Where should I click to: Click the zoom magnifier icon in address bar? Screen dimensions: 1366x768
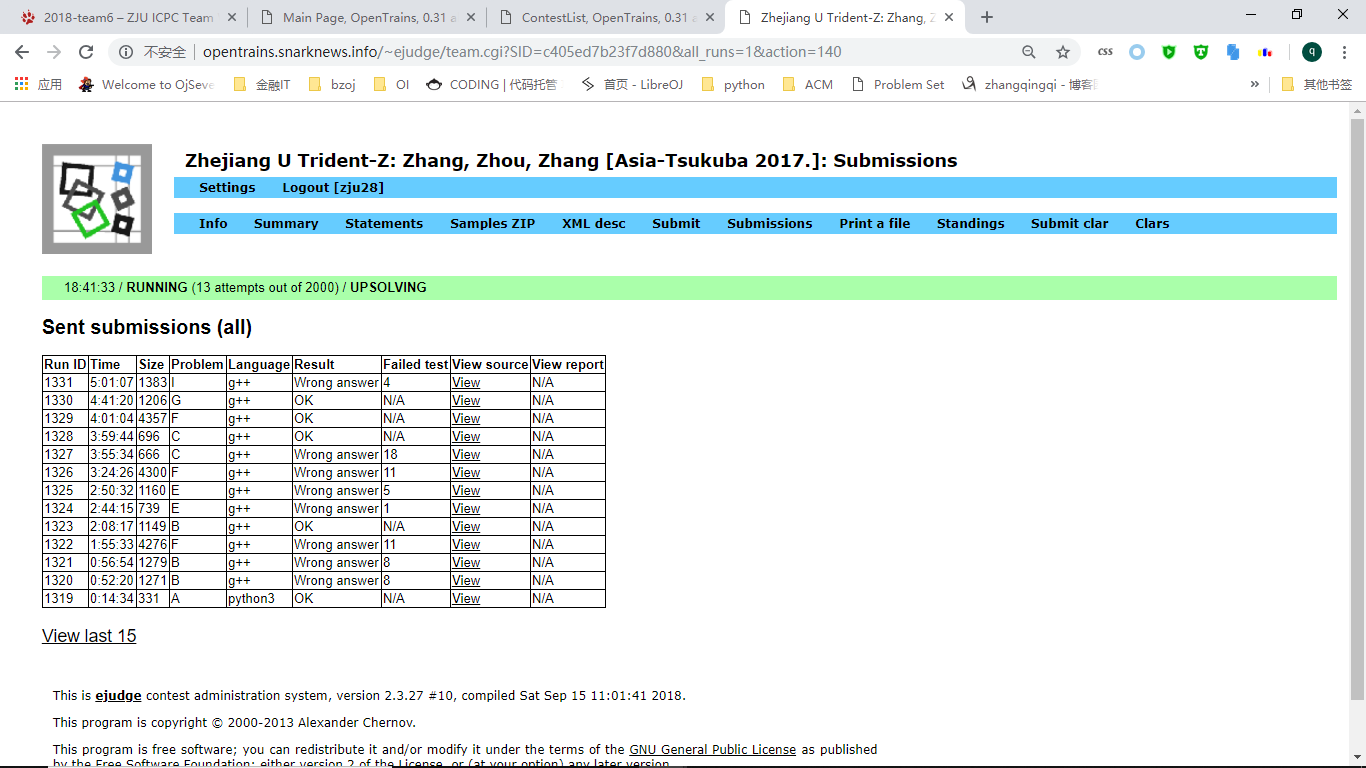tap(1029, 52)
